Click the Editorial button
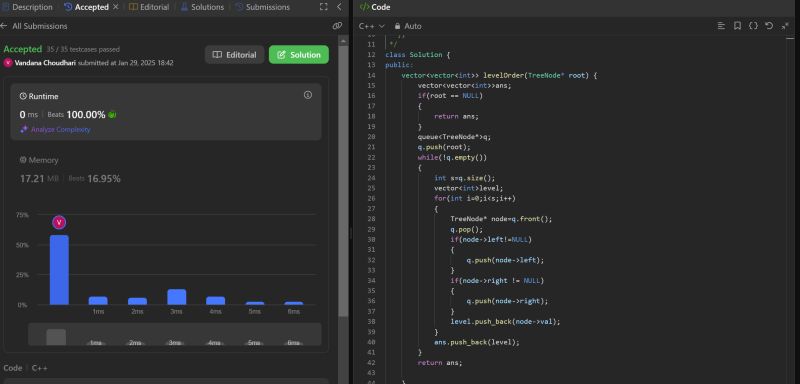Viewport: 800px width, 384px height. (235, 55)
